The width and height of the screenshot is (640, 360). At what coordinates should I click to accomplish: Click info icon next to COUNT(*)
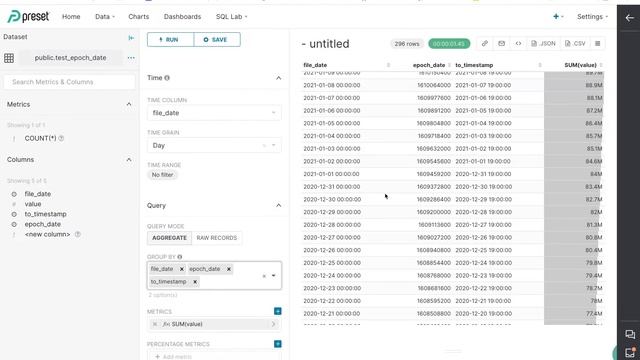click(x=61, y=138)
